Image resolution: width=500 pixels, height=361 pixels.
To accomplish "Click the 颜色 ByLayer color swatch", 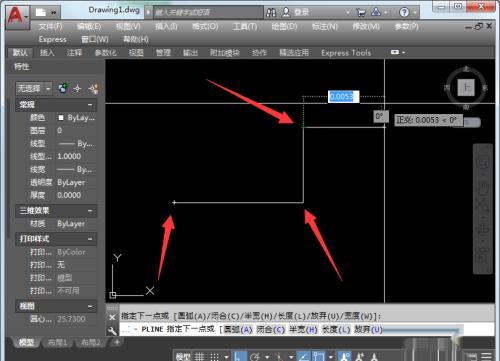I will (x=61, y=118).
